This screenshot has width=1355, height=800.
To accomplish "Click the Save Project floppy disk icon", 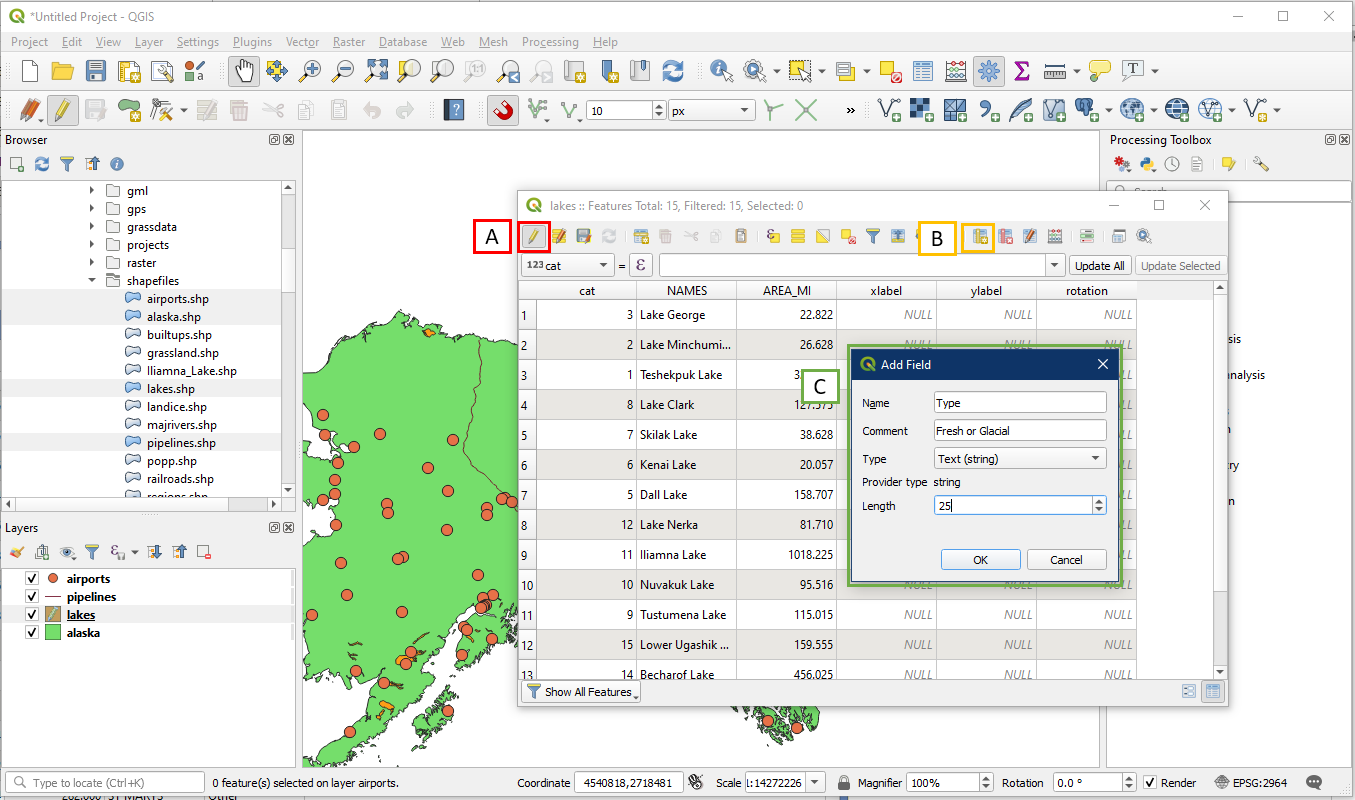I will pos(96,71).
